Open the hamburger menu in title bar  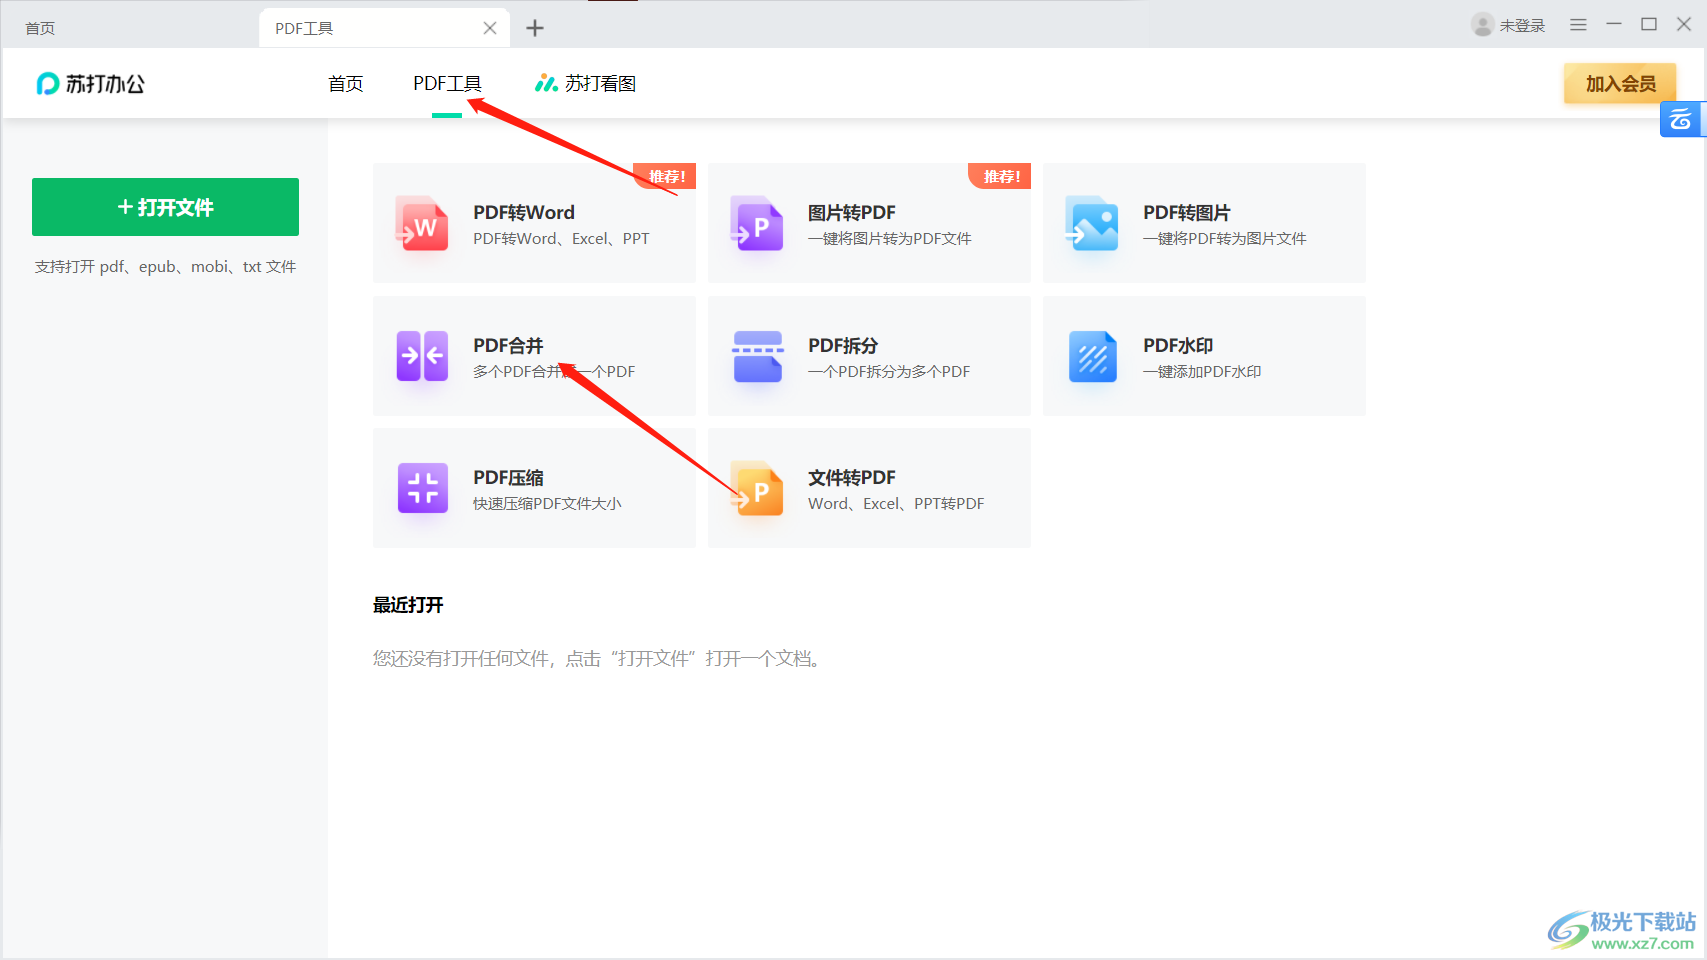[x=1578, y=25]
